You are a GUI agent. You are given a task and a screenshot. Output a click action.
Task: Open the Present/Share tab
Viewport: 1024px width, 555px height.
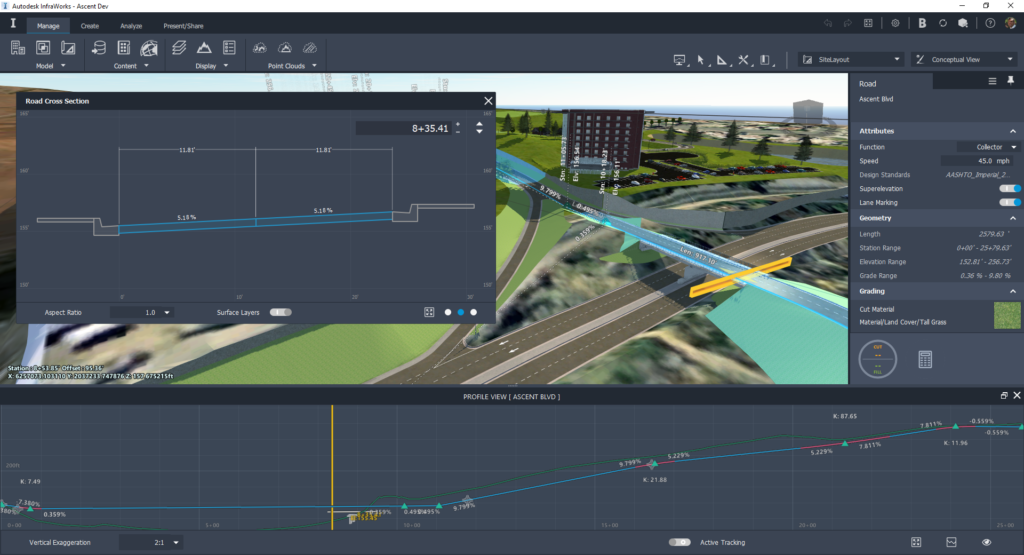coord(183,25)
